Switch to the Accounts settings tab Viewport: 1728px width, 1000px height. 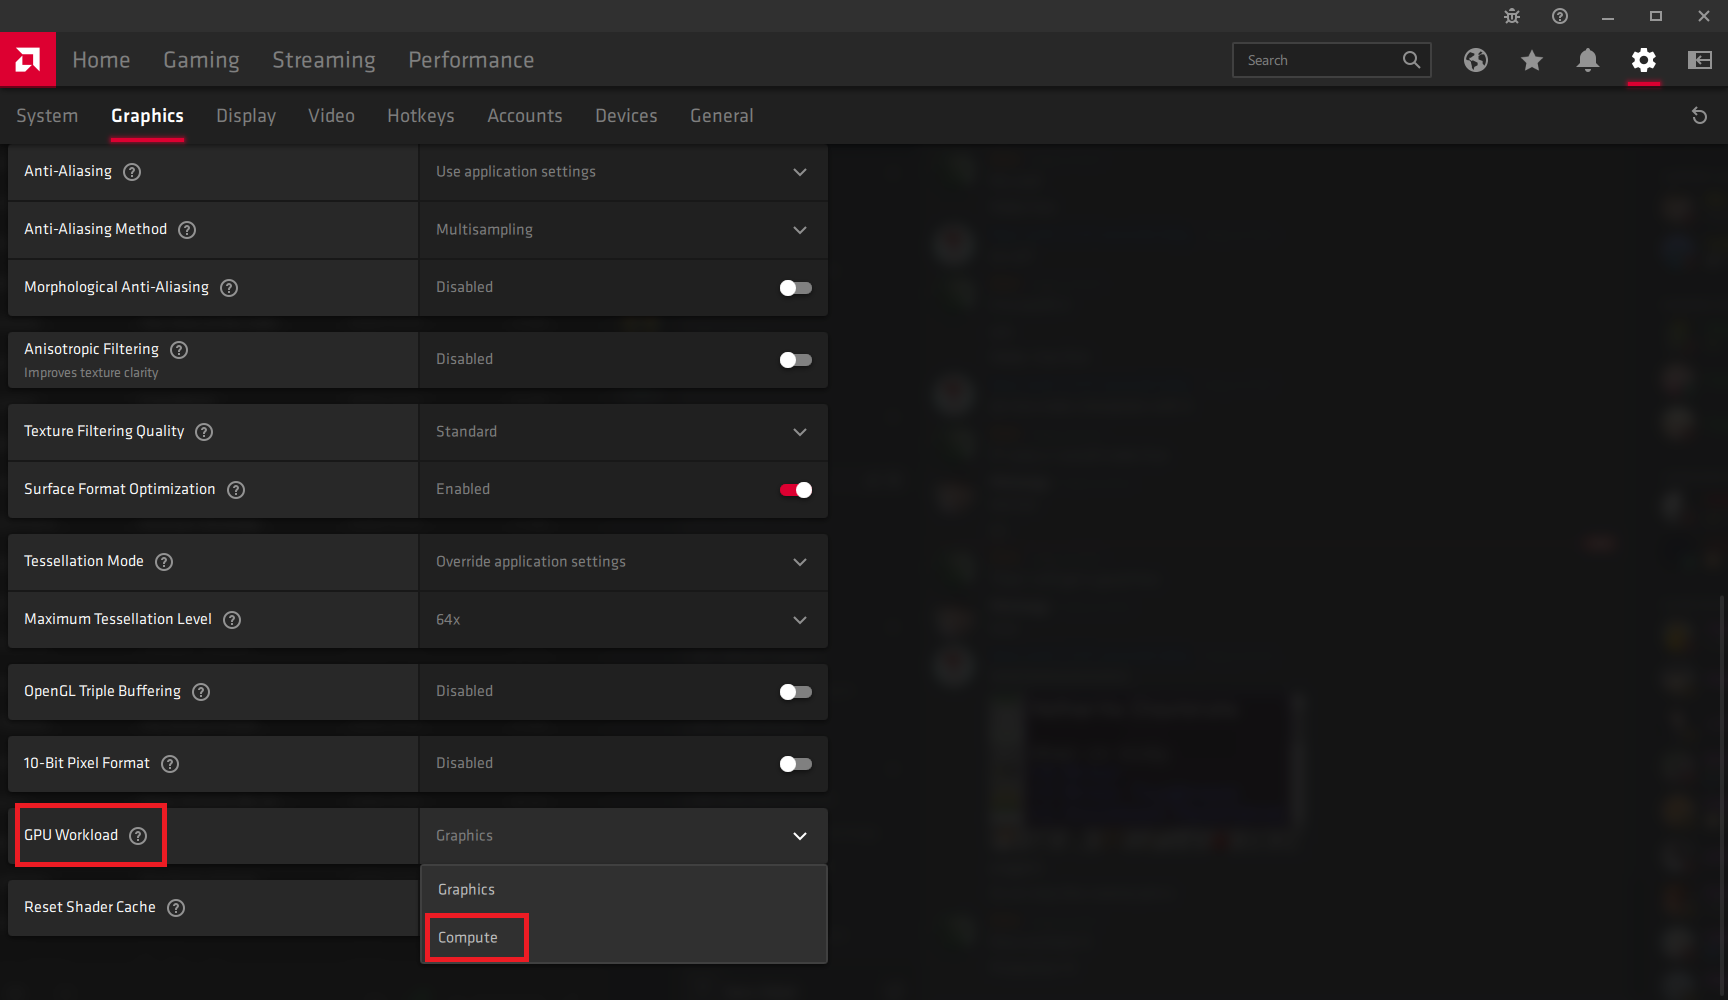click(x=525, y=116)
